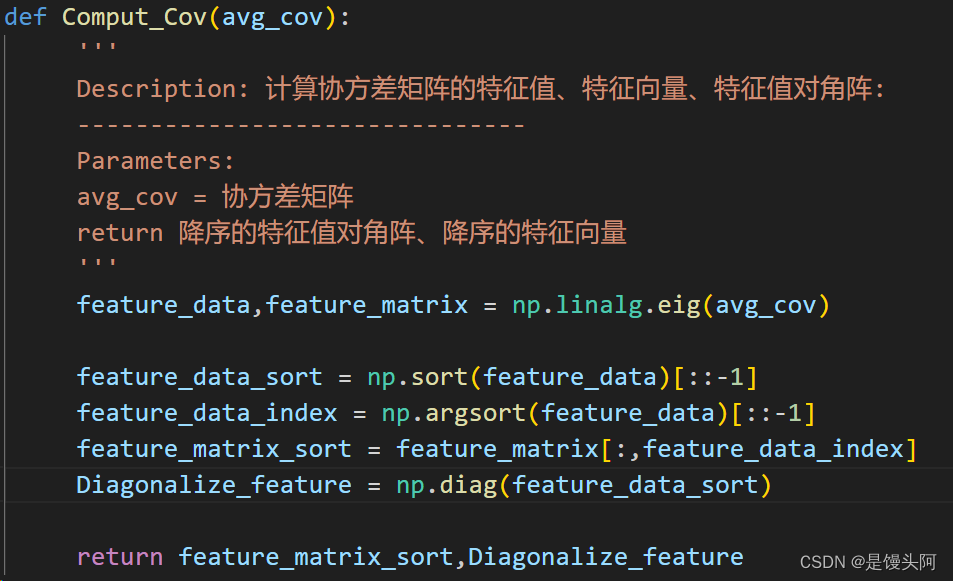Click the avg_cov parameter in function signature
Image resolution: width=953 pixels, height=581 pixels.
click(x=272, y=18)
